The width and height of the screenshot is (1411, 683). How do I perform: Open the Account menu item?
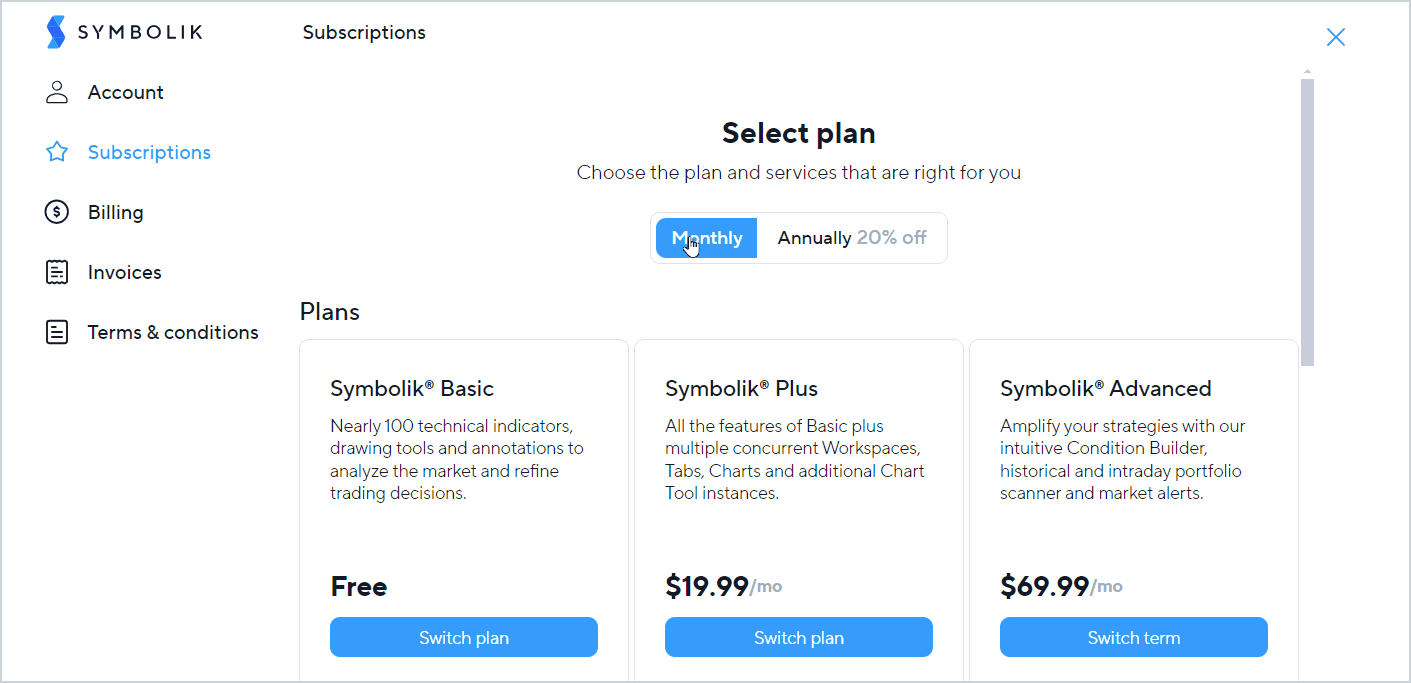126,92
